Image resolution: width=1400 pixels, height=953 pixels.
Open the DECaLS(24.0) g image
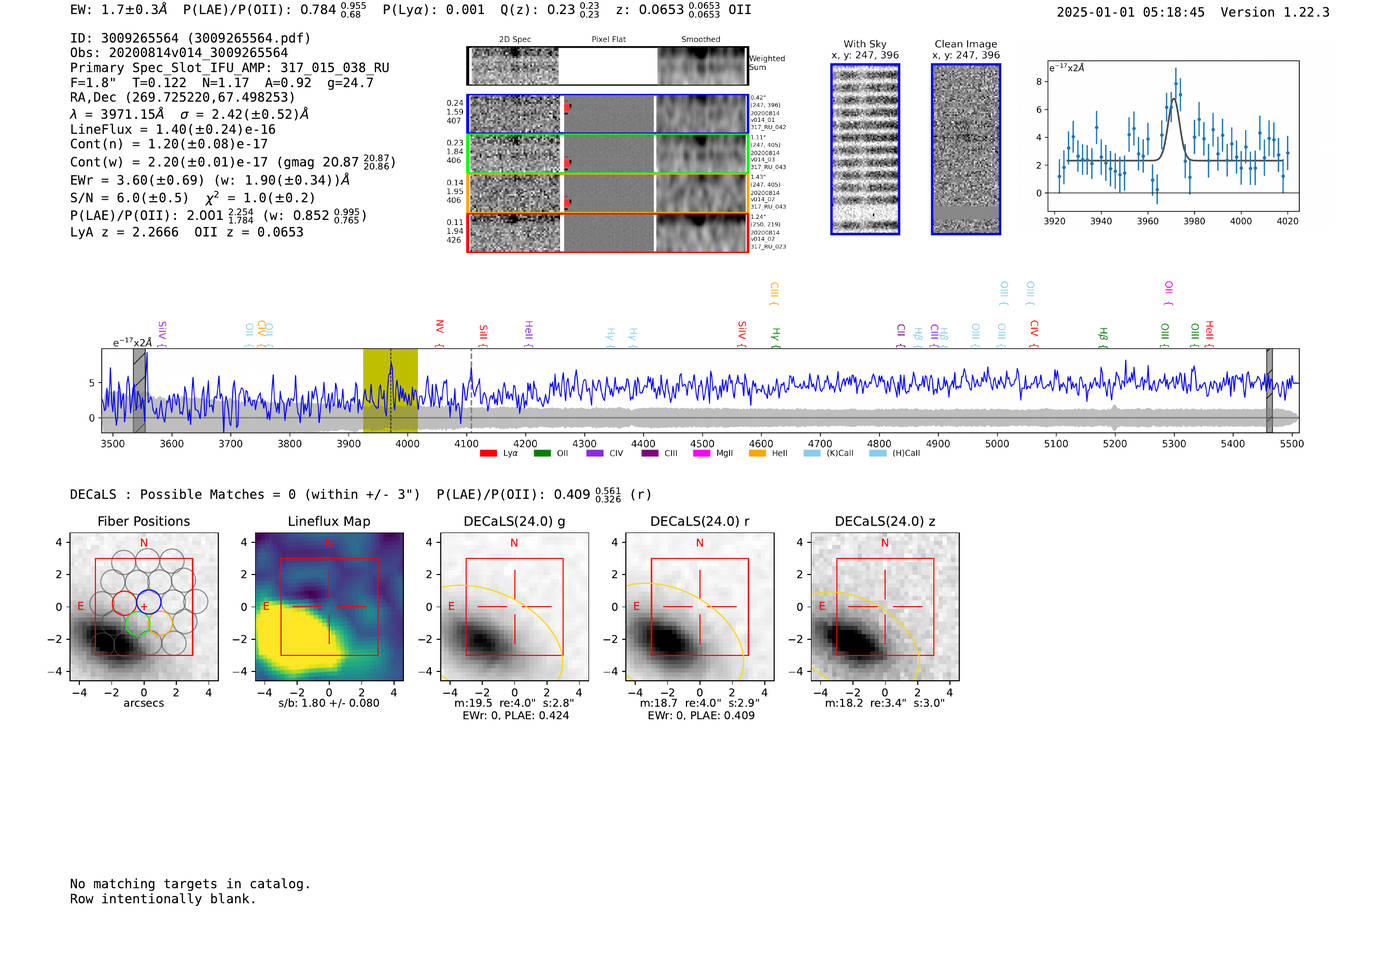click(x=514, y=606)
